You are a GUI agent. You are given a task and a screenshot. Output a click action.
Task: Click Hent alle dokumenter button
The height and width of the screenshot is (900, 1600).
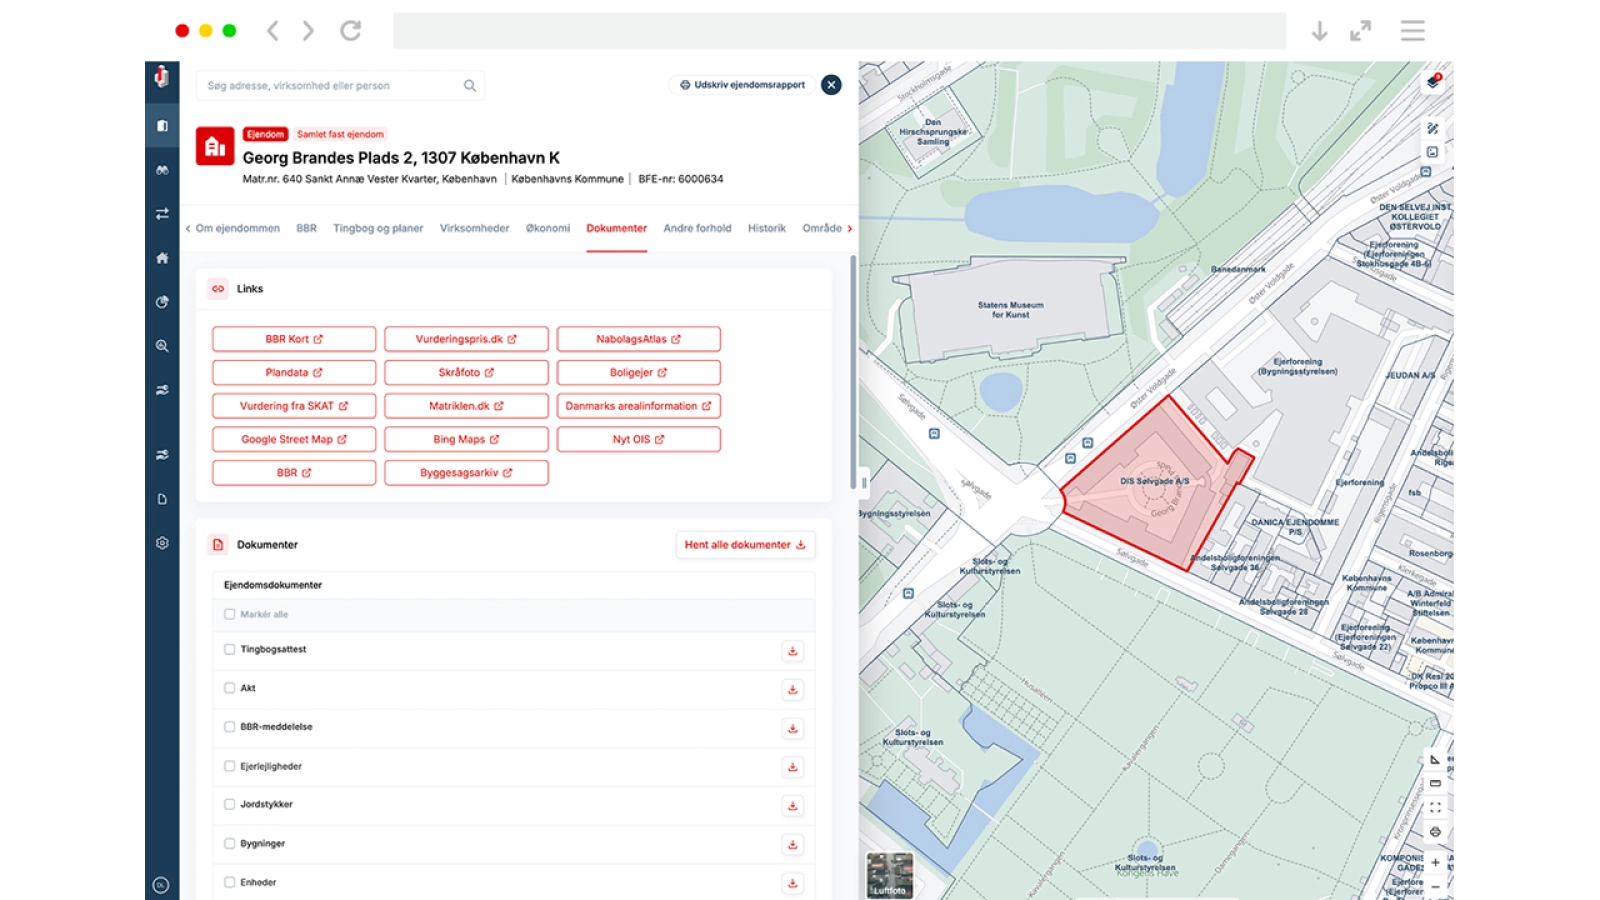(745, 545)
